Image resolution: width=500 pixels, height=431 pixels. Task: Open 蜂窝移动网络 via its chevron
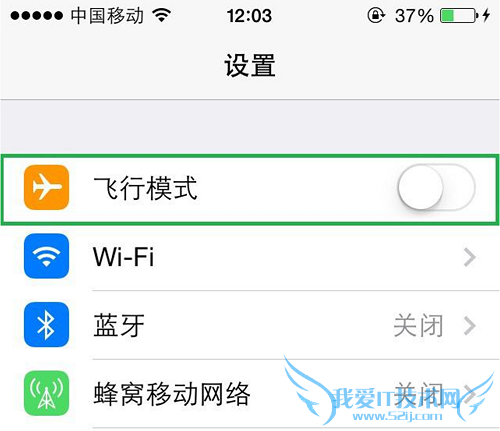(469, 395)
